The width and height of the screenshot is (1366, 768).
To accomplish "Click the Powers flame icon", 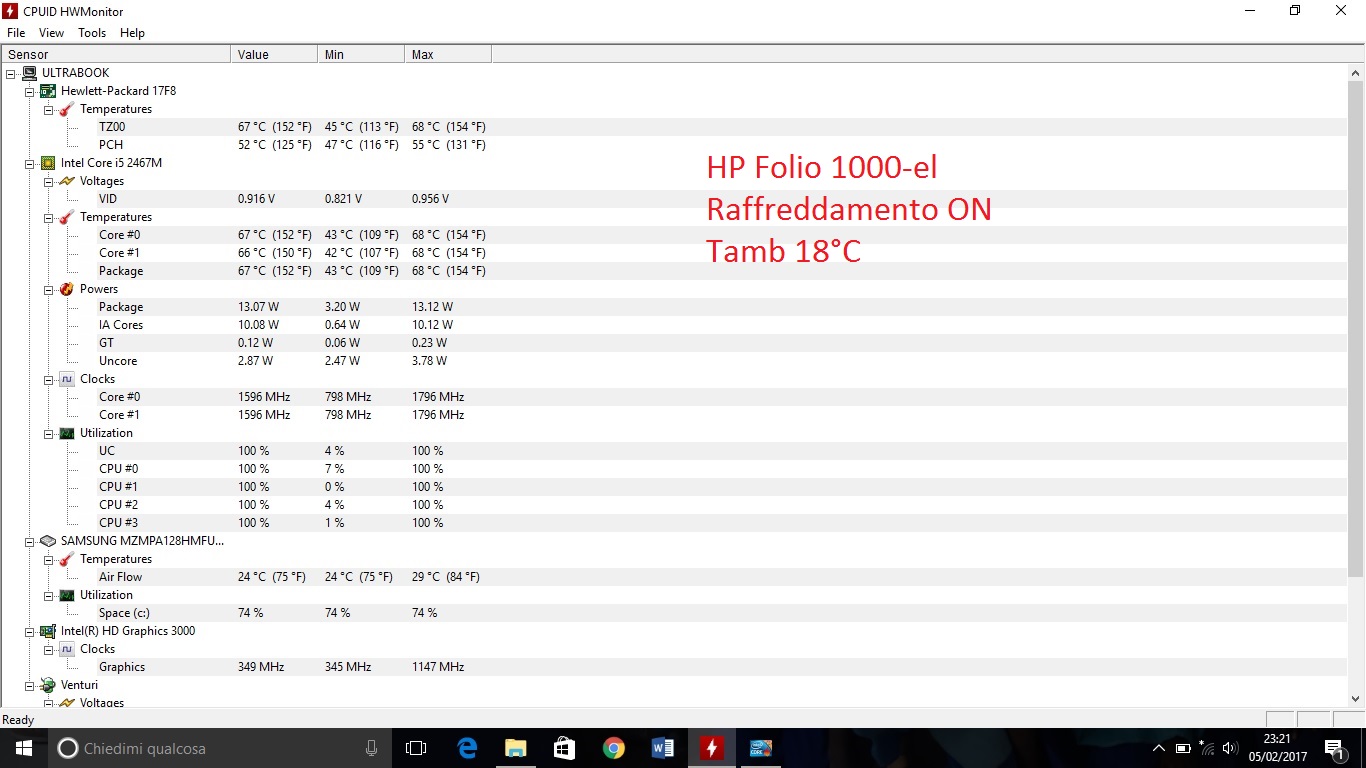I will 67,289.
